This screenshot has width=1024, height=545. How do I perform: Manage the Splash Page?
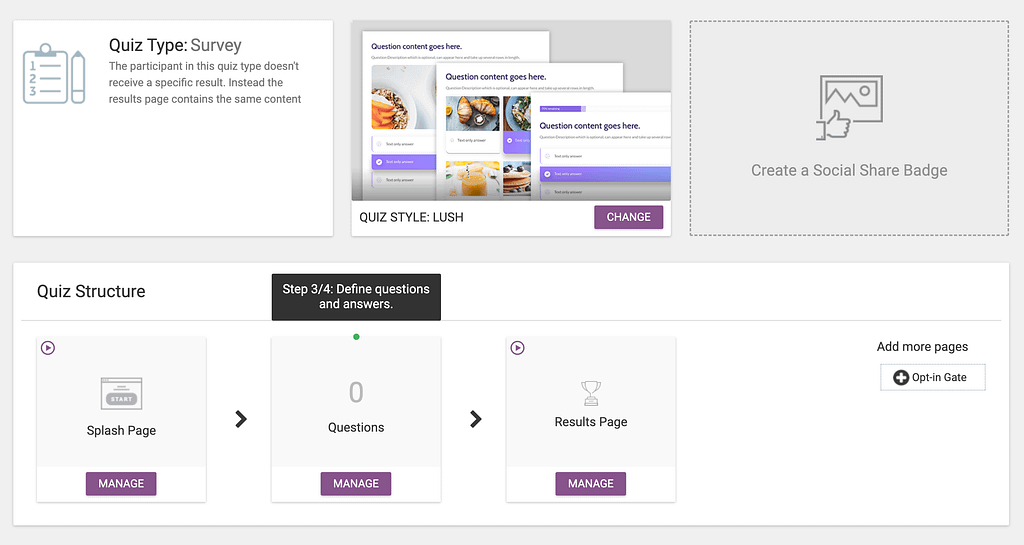pyautogui.click(x=121, y=484)
